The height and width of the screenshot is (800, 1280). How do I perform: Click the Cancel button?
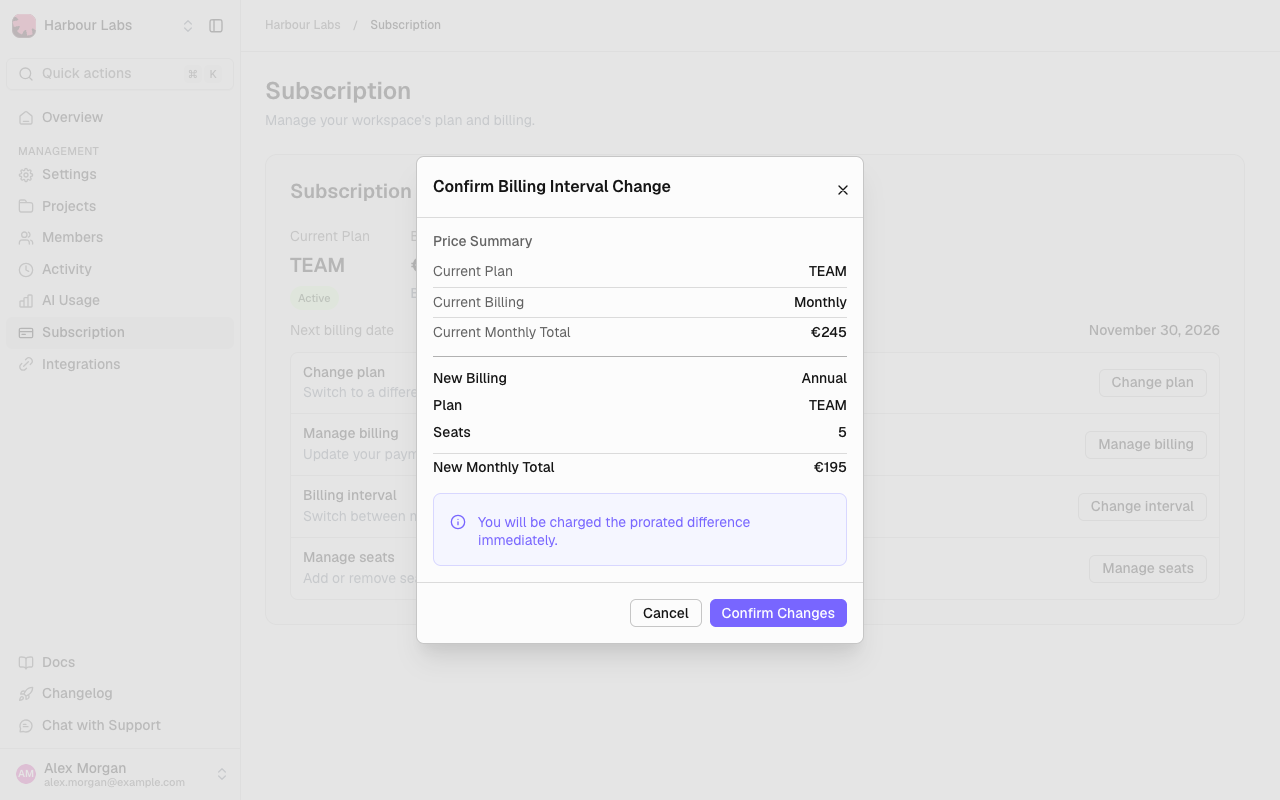click(666, 613)
